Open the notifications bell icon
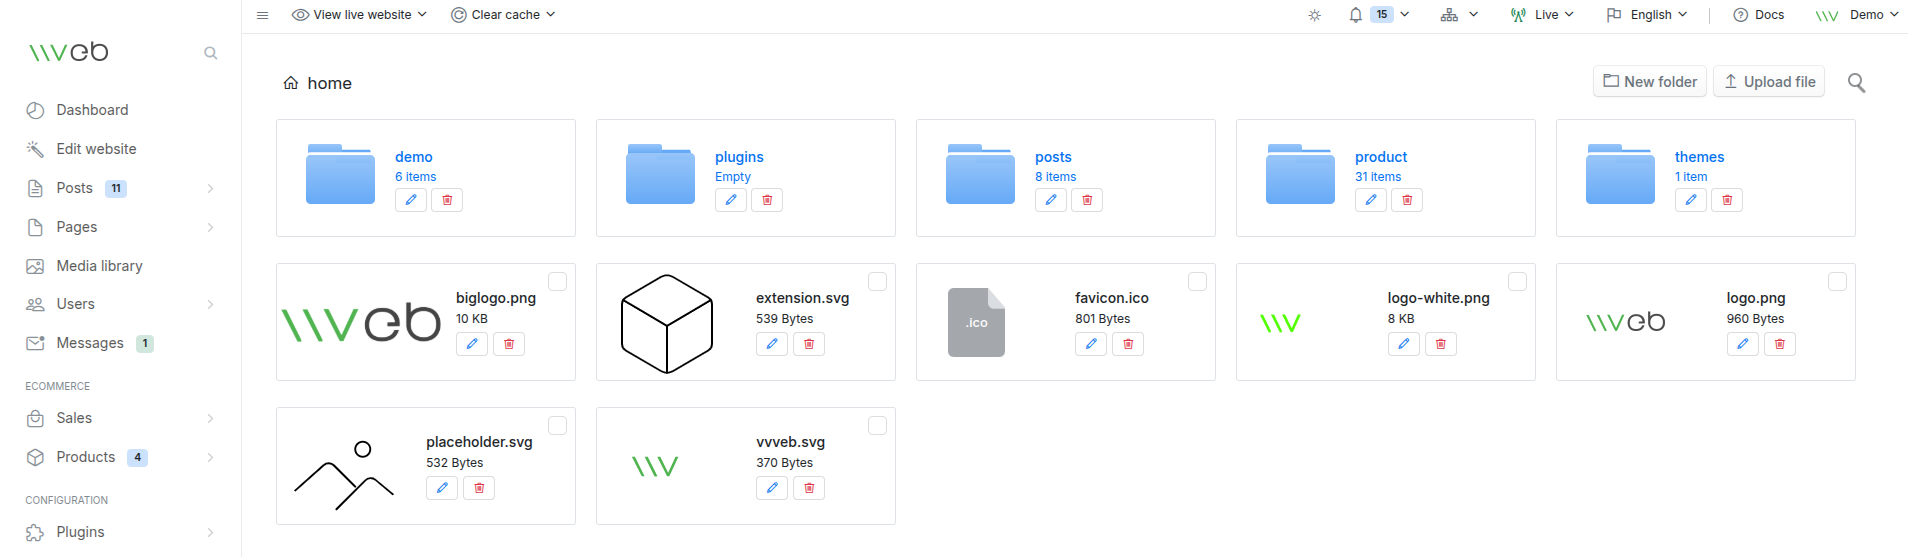Screen dimensions: 1908x557 [1355, 15]
